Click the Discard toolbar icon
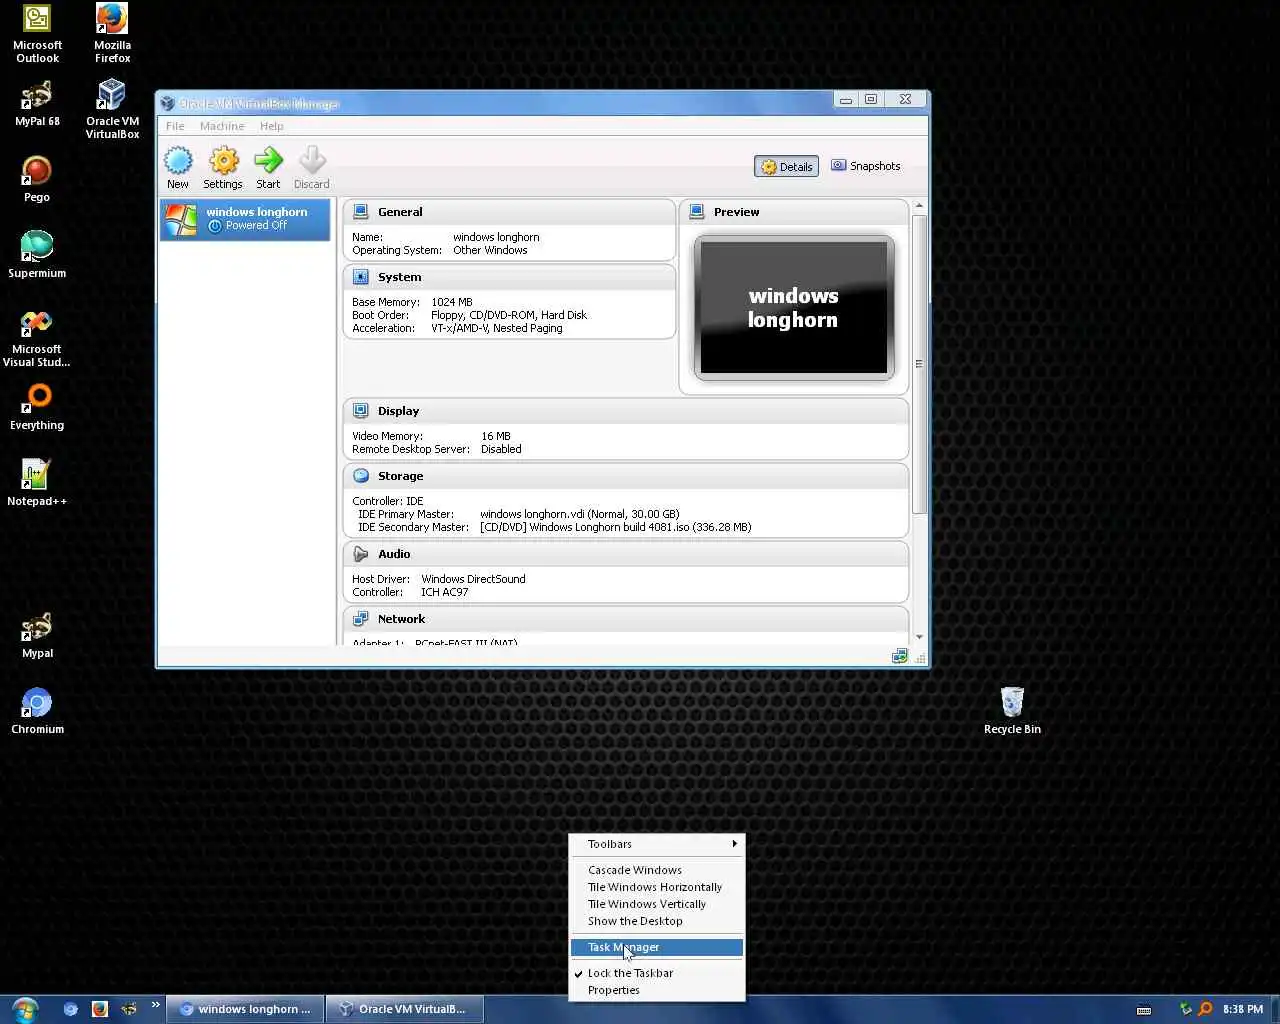1280x1024 pixels. click(x=312, y=167)
